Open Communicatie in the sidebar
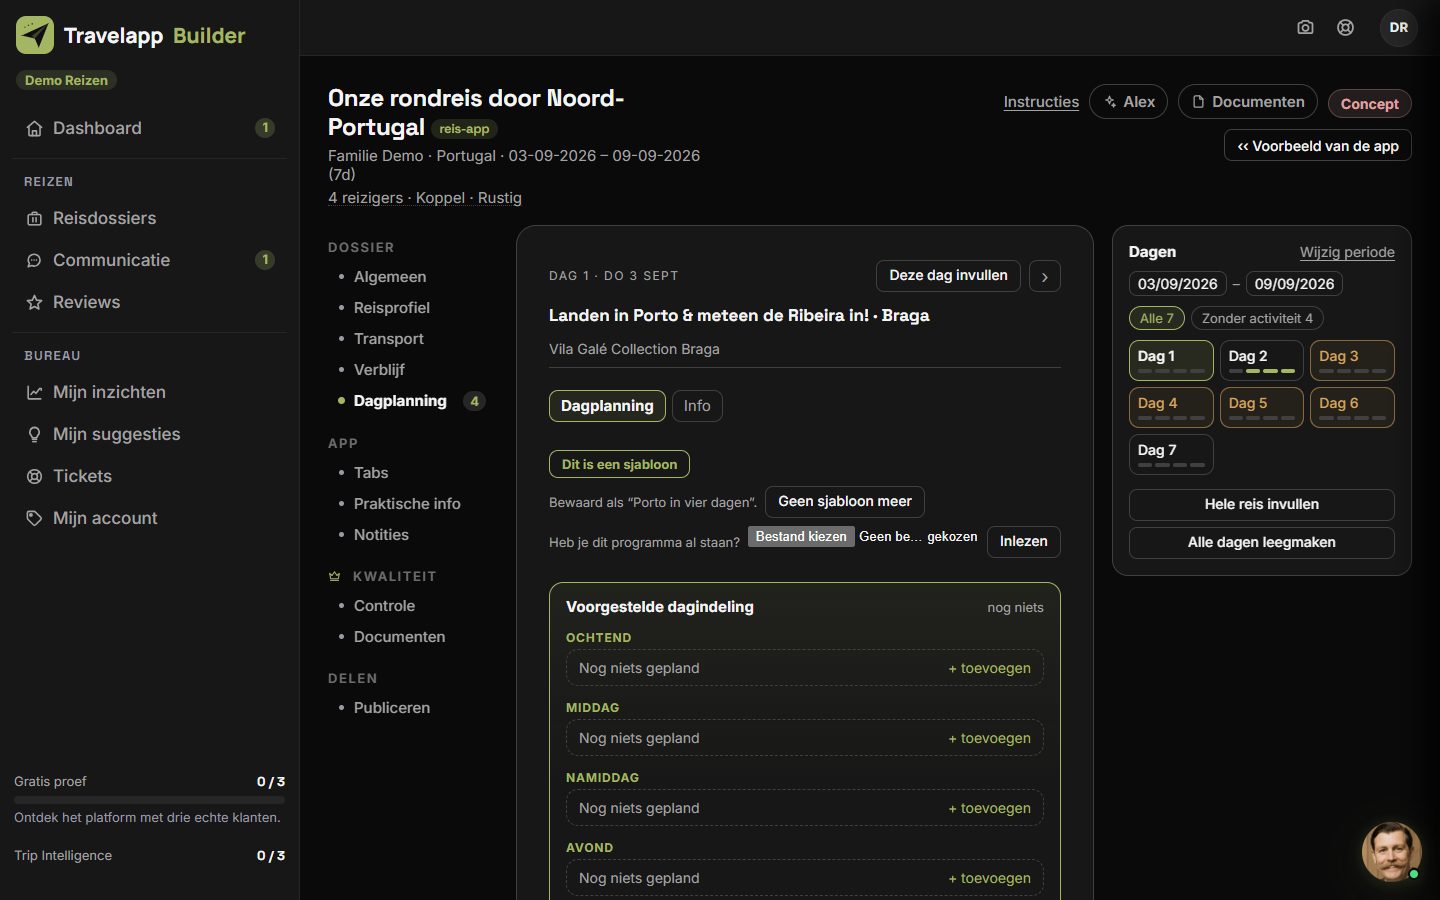Screen dimensions: 1440x900 pos(150,260)
